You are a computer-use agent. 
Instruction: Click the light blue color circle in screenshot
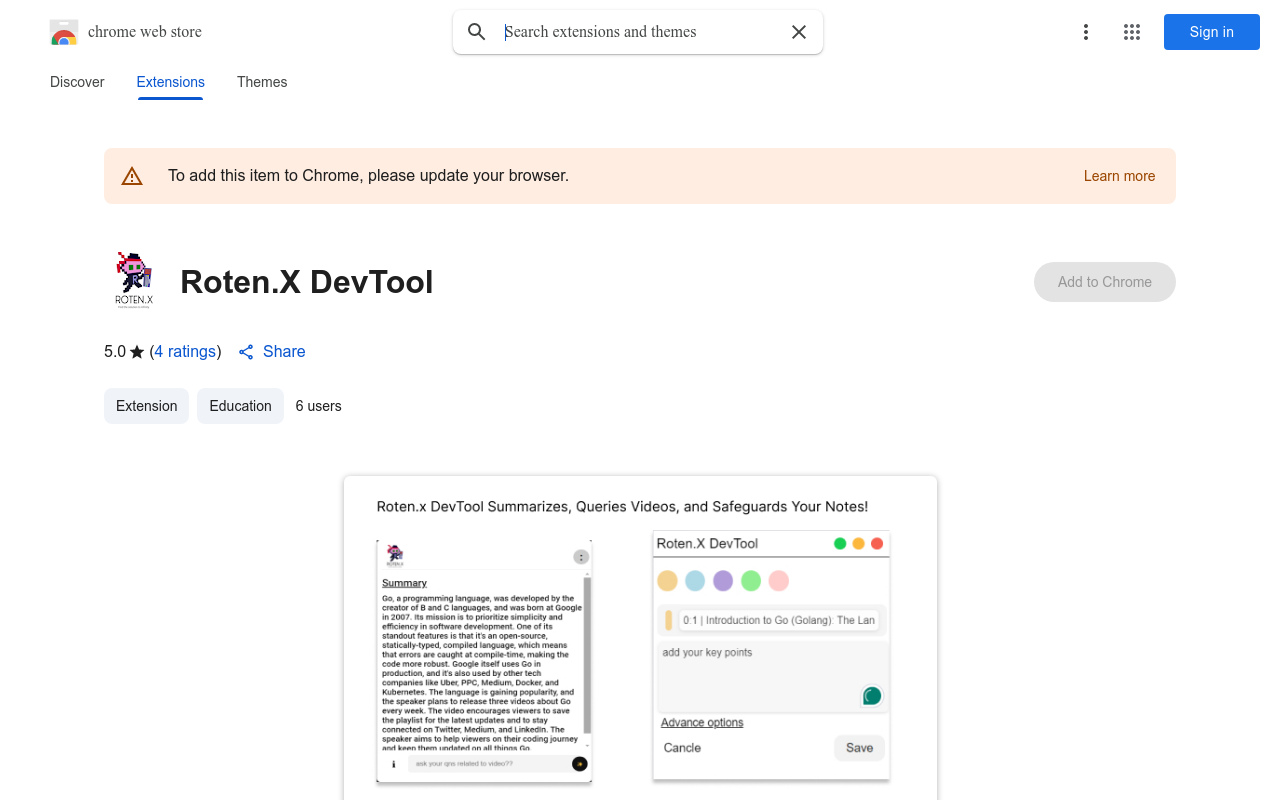695,581
